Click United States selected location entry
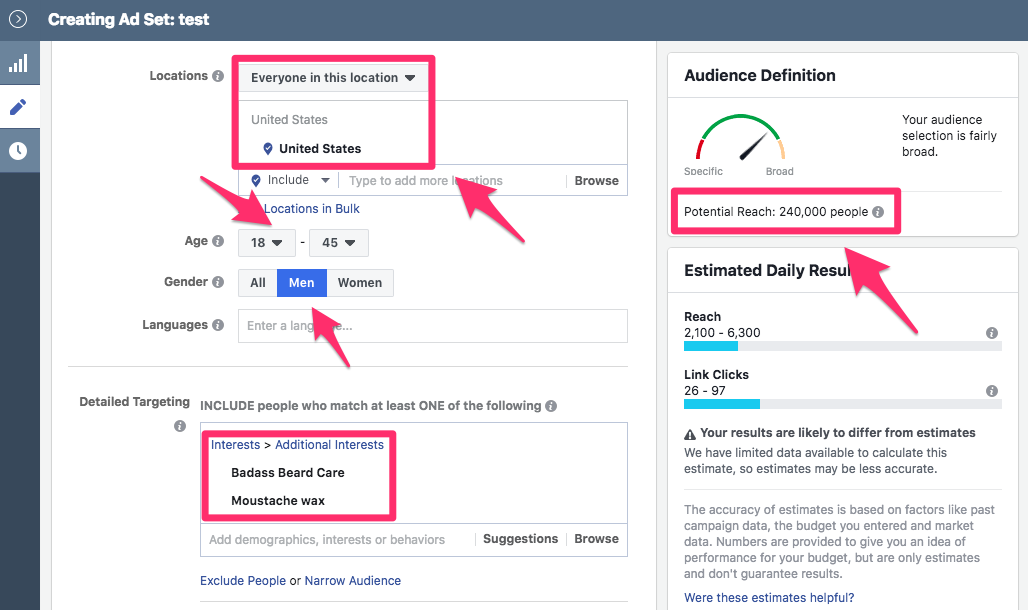This screenshot has width=1028, height=610. pos(320,149)
